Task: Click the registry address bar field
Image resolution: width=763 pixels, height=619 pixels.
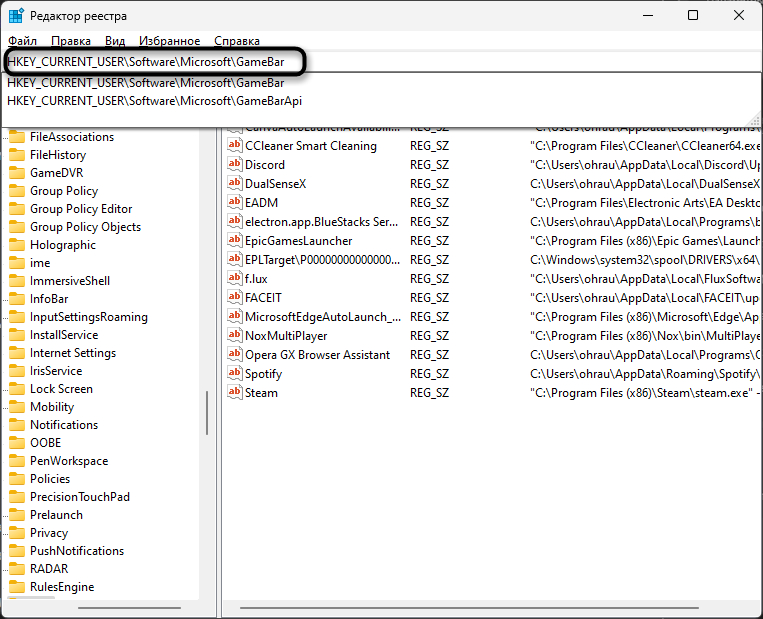Action: point(382,62)
